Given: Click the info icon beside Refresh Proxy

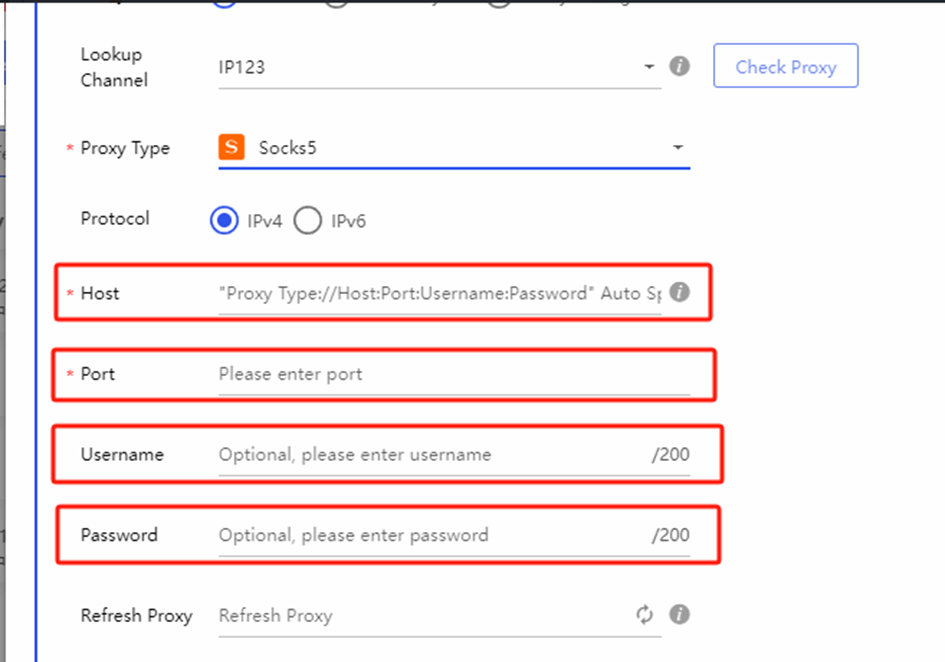Looking at the screenshot, I should [x=679, y=614].
